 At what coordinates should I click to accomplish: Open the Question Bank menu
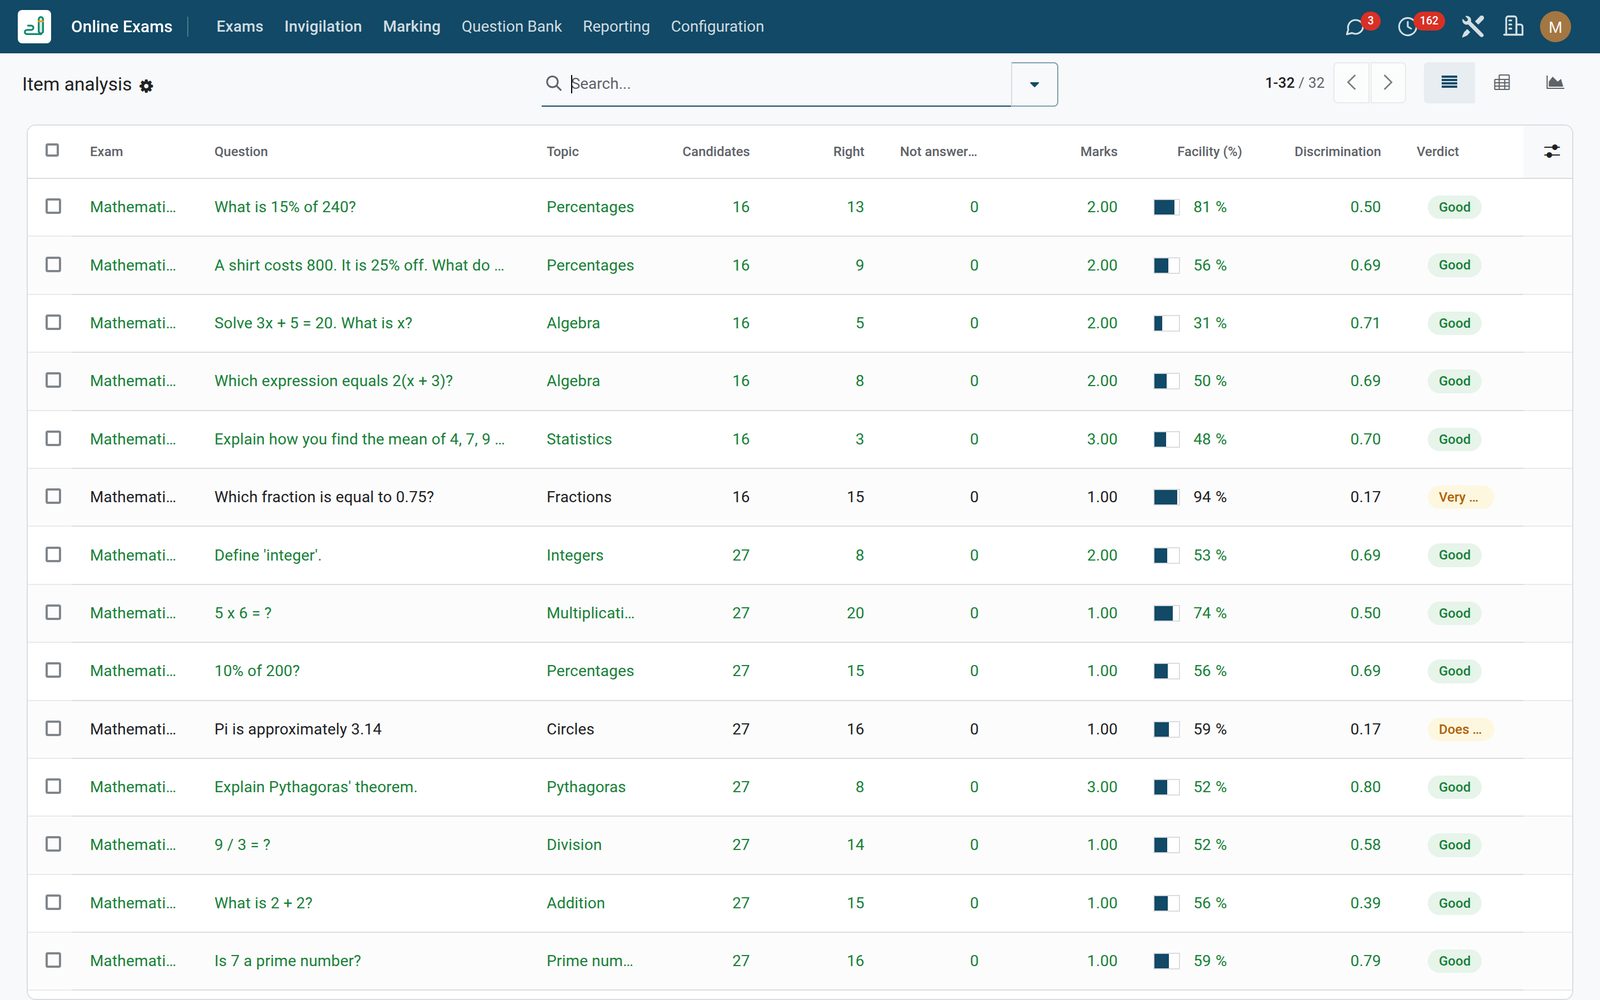512,27
